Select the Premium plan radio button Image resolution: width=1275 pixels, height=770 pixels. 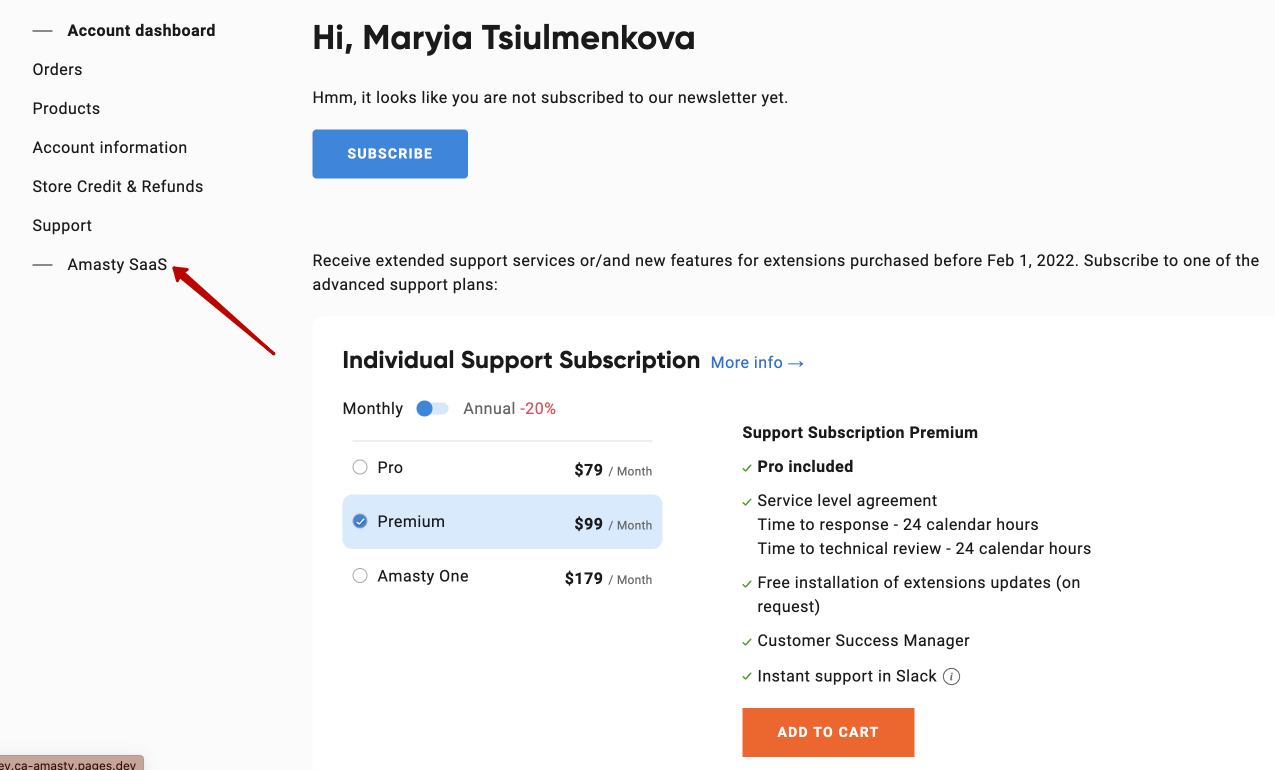pyautogui.click(x=360, y=521)
